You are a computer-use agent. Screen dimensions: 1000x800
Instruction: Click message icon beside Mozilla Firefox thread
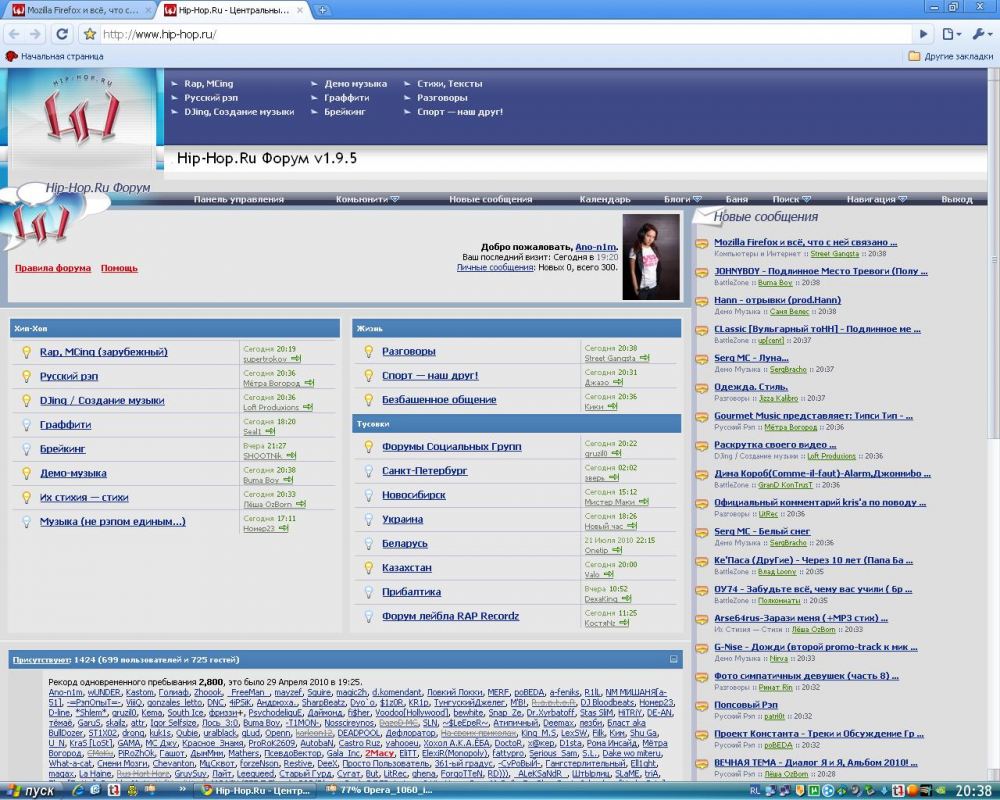pyautogui.click(x=702, y=244)
